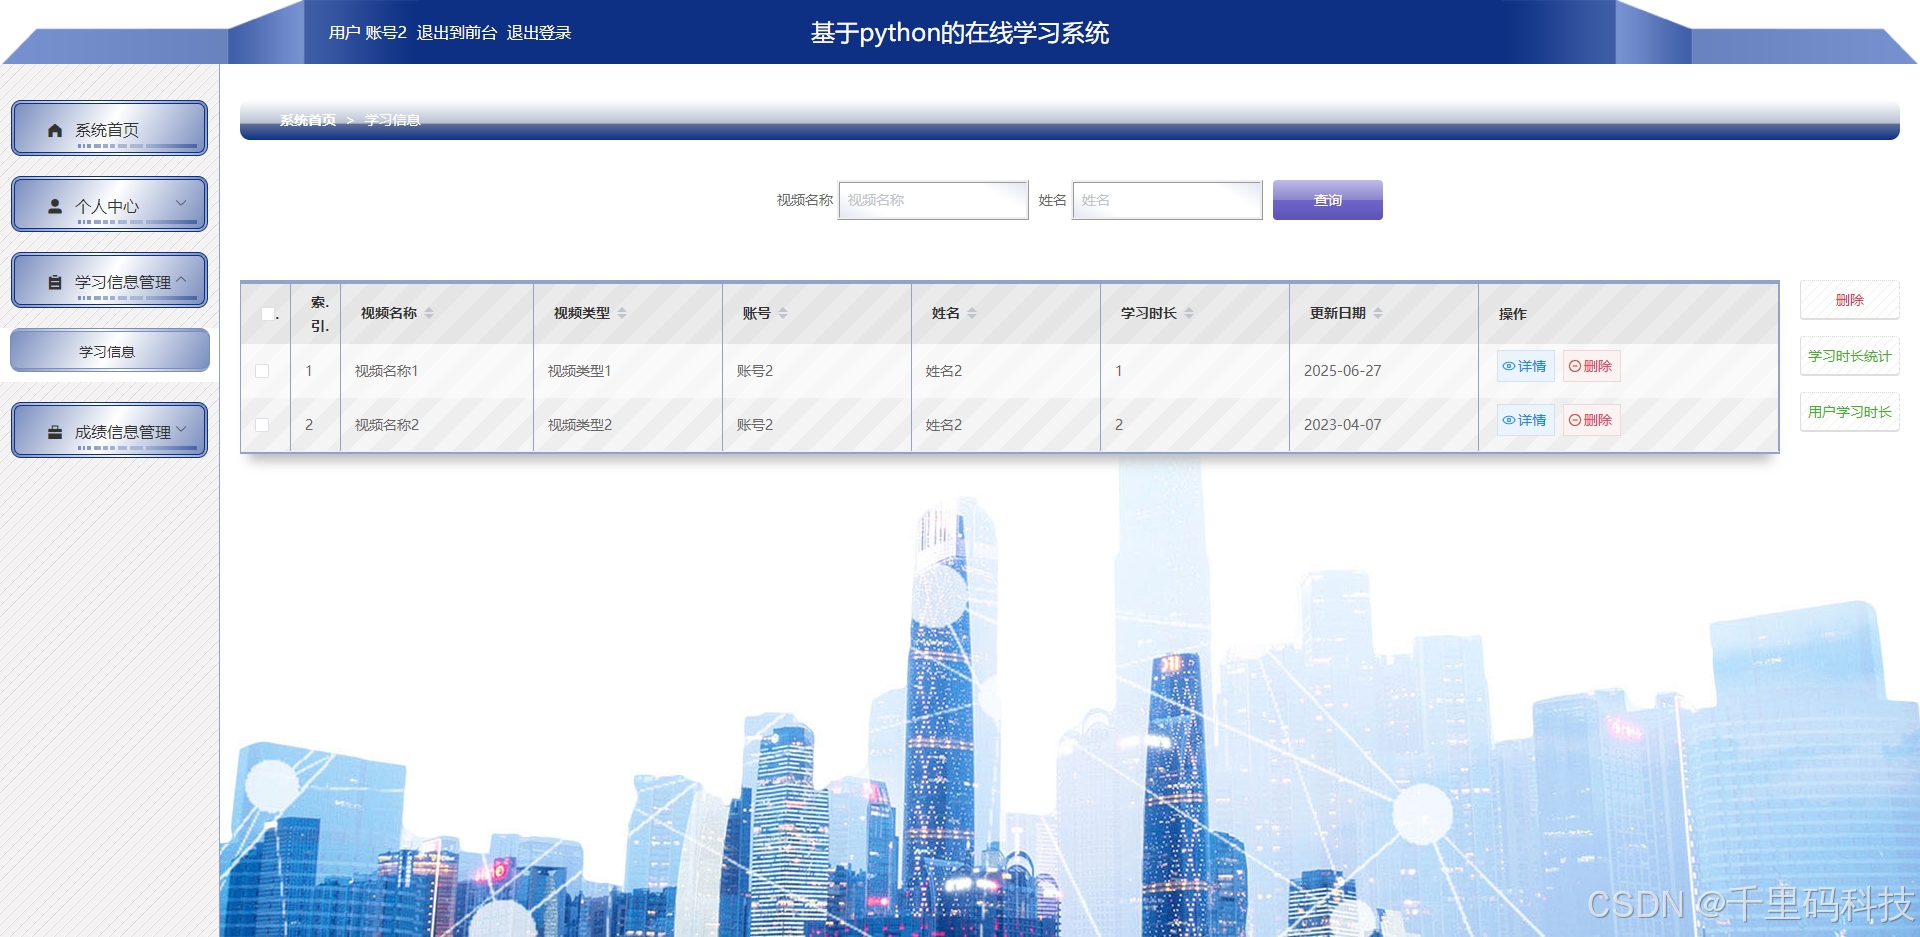1920x937 pixels.
Task: Check the row checkbox for 视频名称1
Action: pos(262,371)
